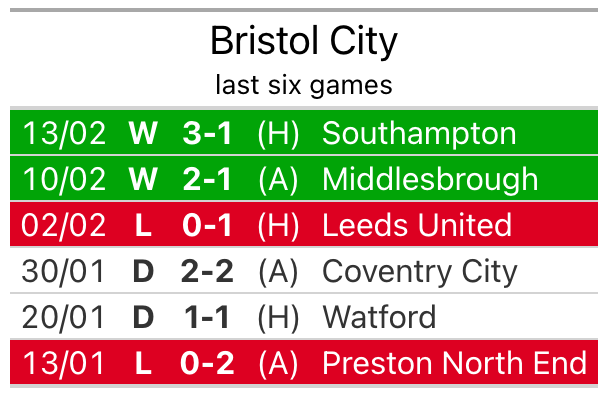
Task: Click the 2-1 score against Middlesbrough
Action: [207, 179]
